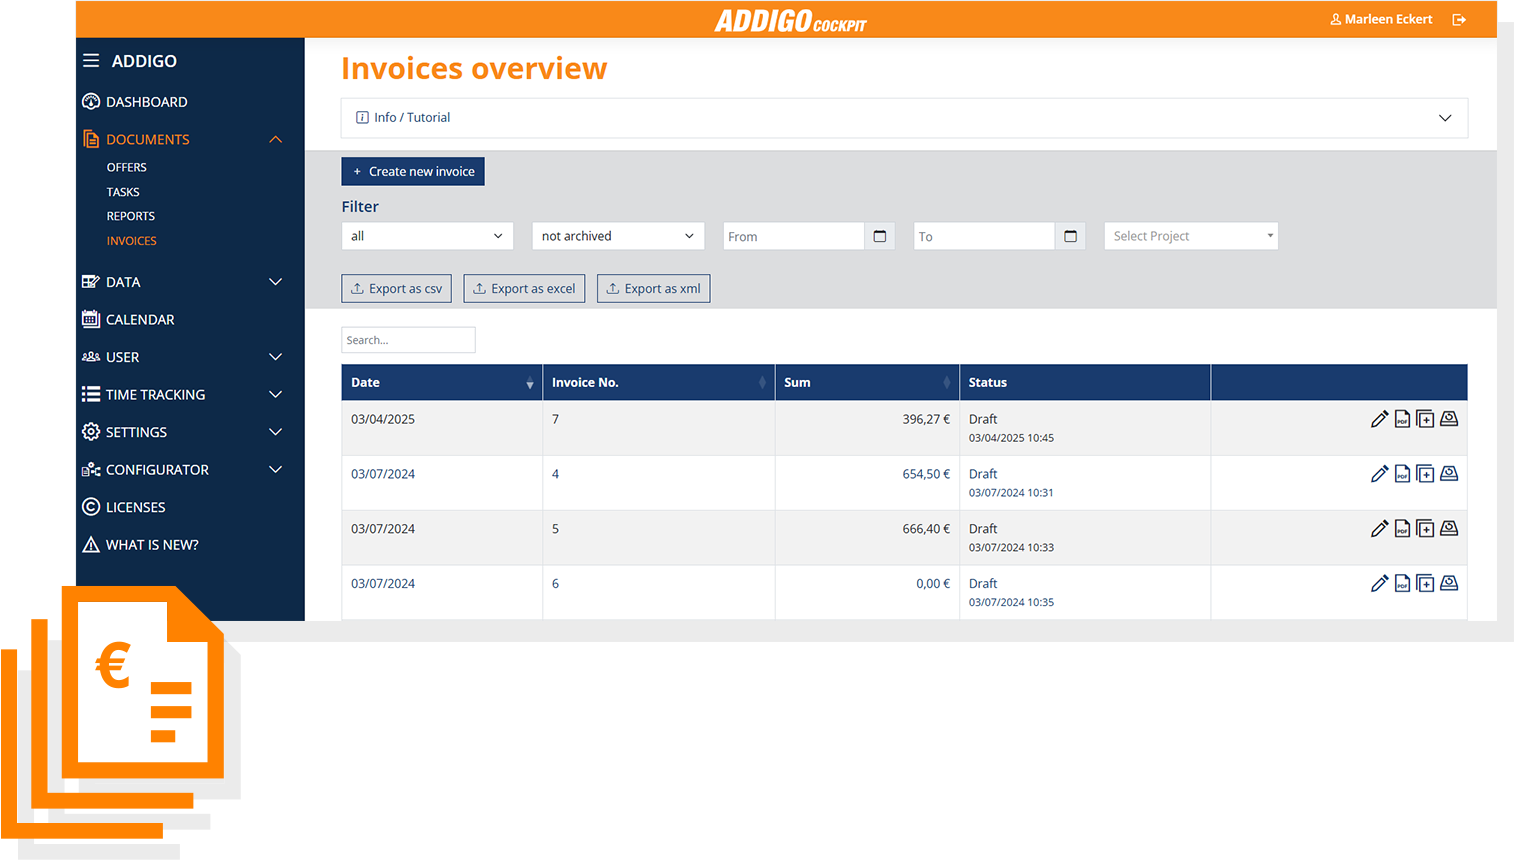
Task: Click the To date input field
Action: pyautogui.click(x=984, y=236)
